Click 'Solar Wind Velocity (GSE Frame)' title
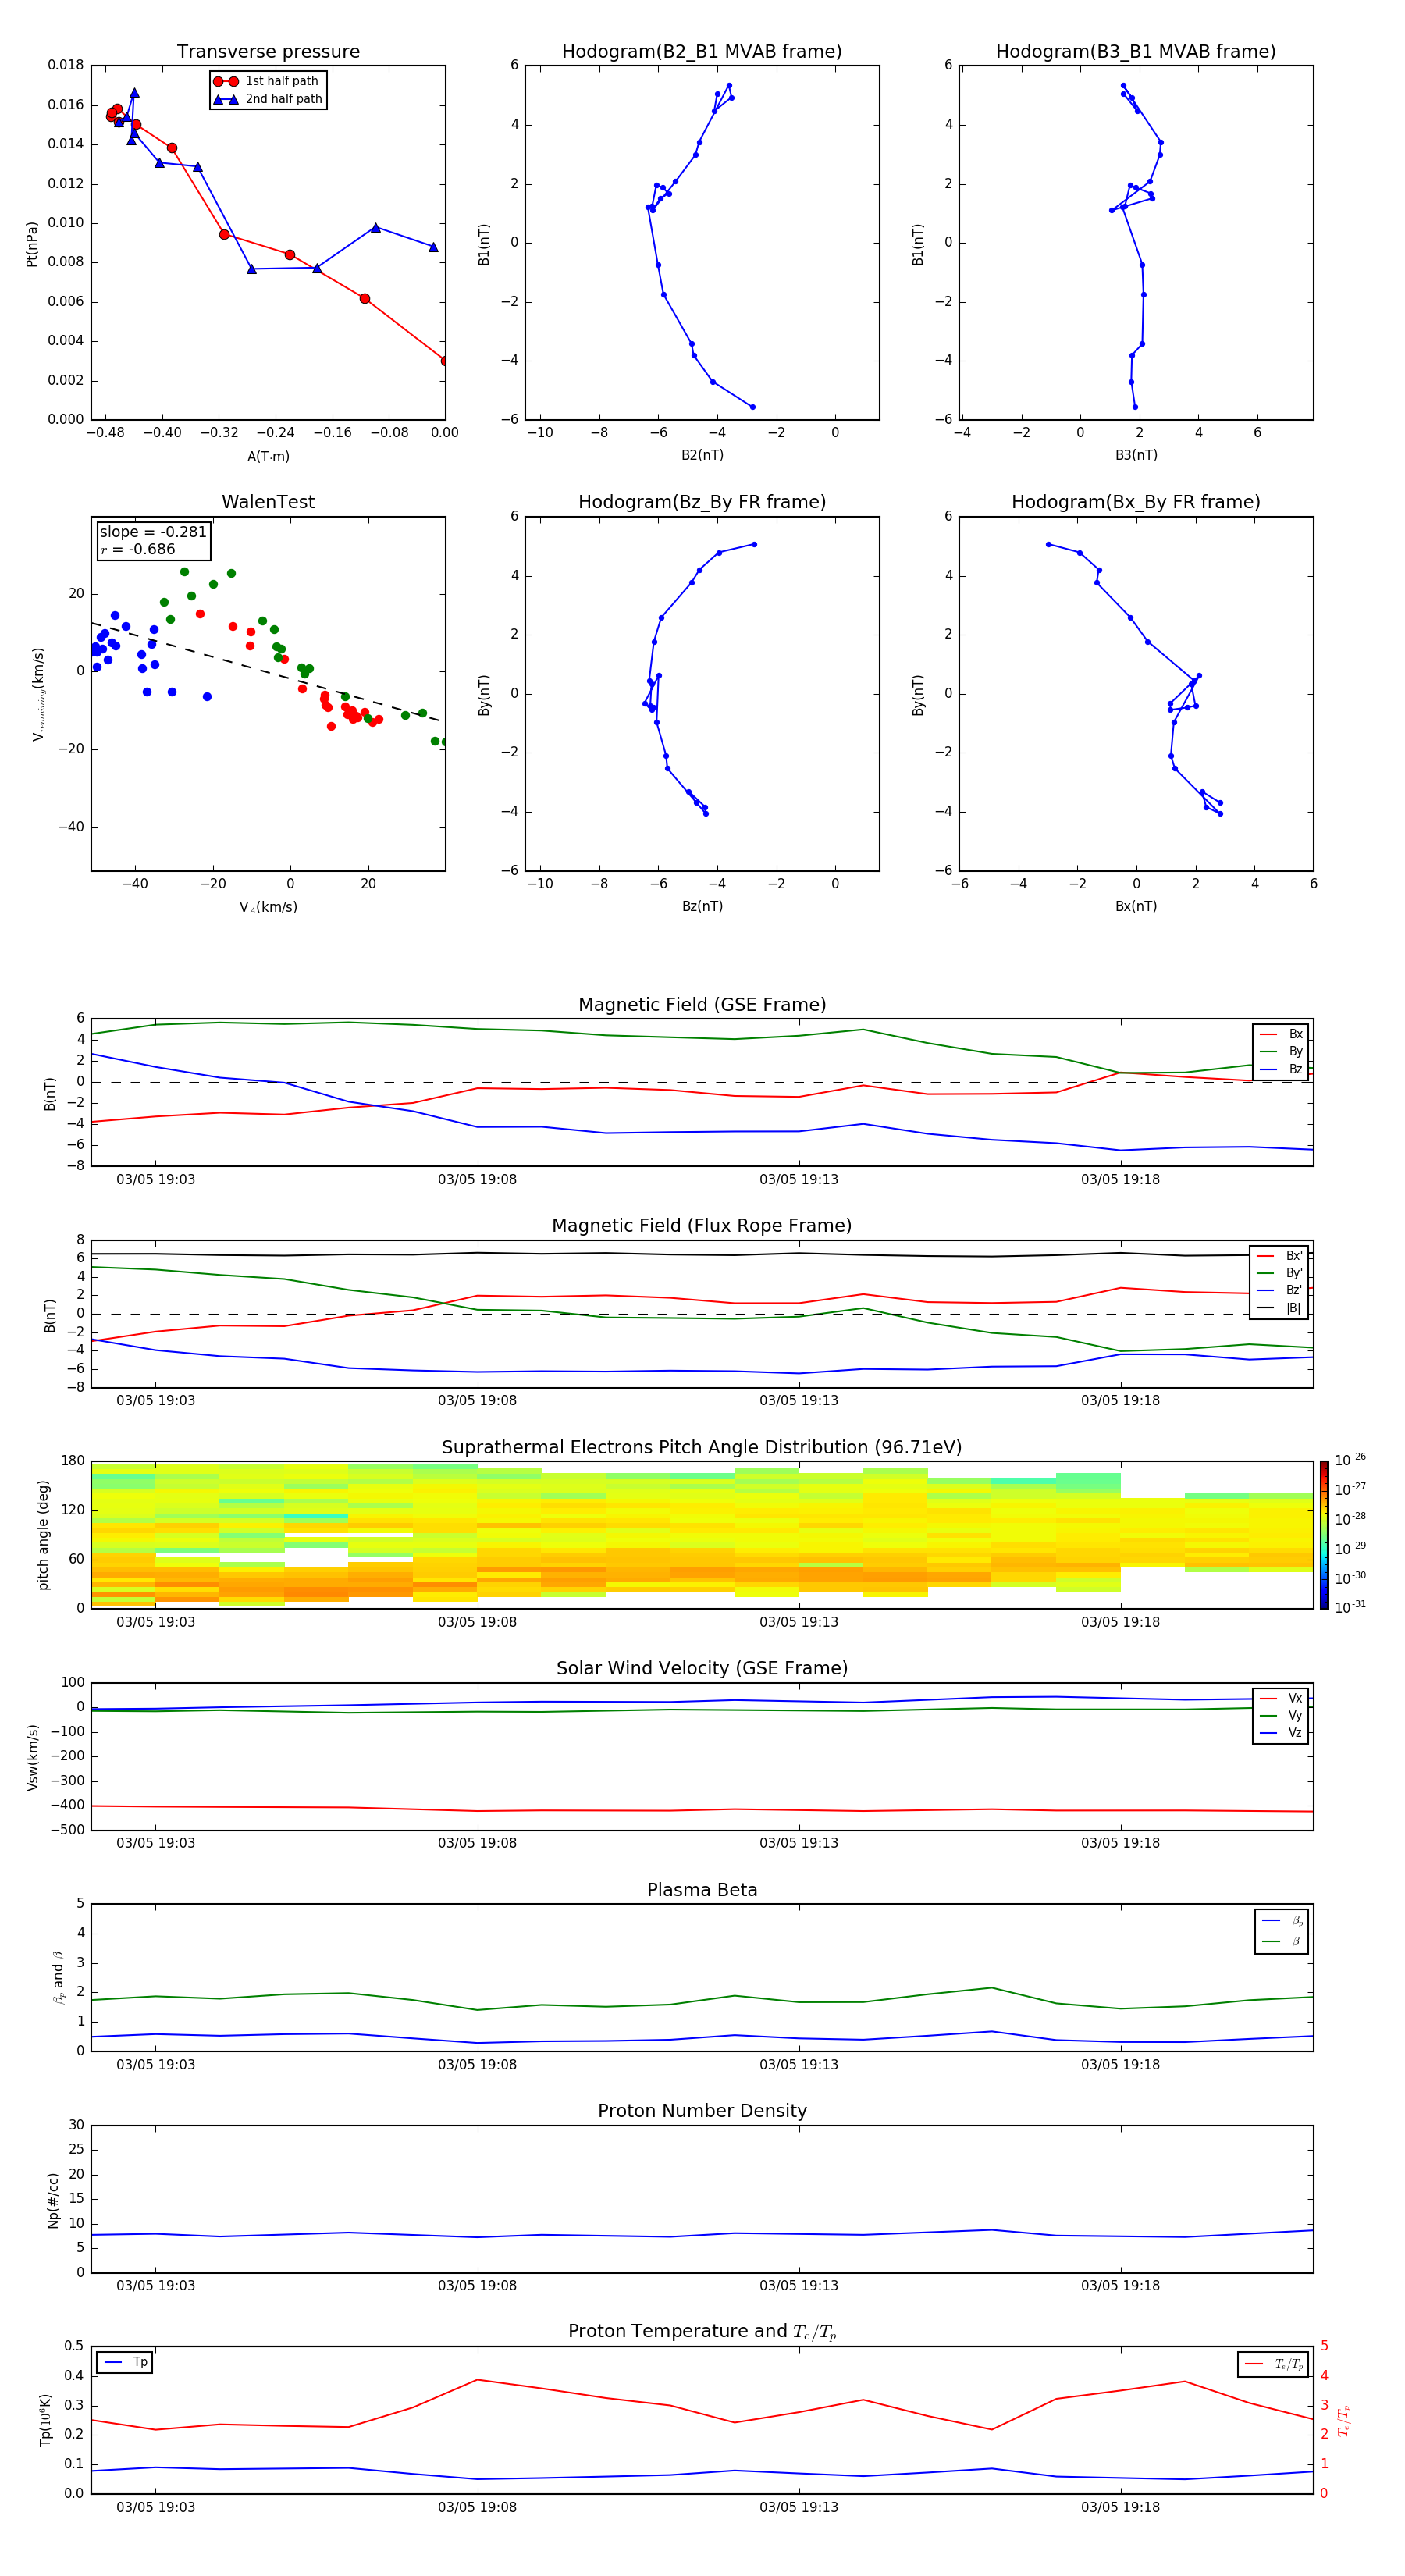The image size is (1405, 2576). click(702, 1669)
